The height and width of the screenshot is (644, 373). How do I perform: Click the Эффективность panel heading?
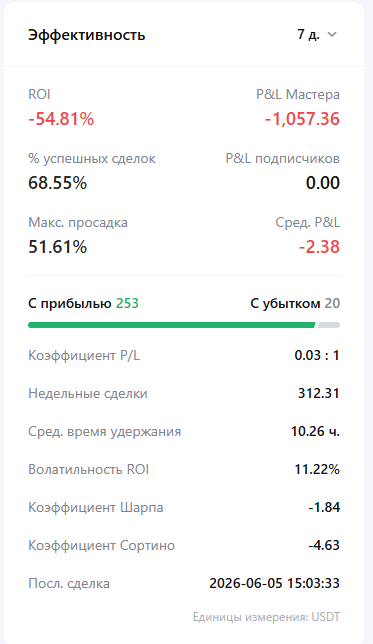click(x=87, y=35)
